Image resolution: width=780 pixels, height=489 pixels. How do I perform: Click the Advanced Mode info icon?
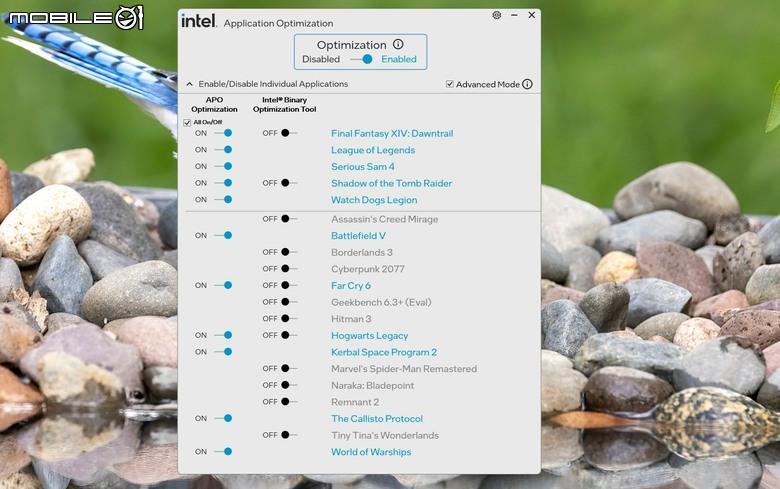[x=527, y=84]
